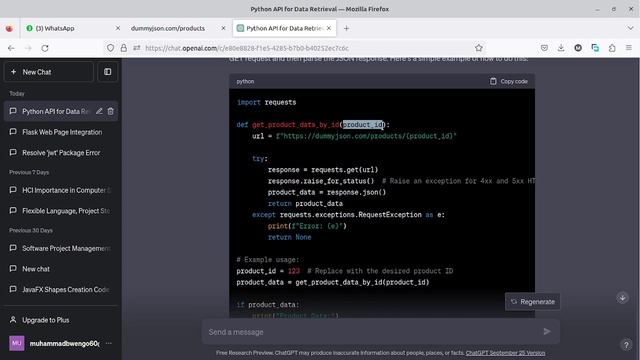
Task: Open the Firefox downloads panel
Action: click(x=561, y=48)
